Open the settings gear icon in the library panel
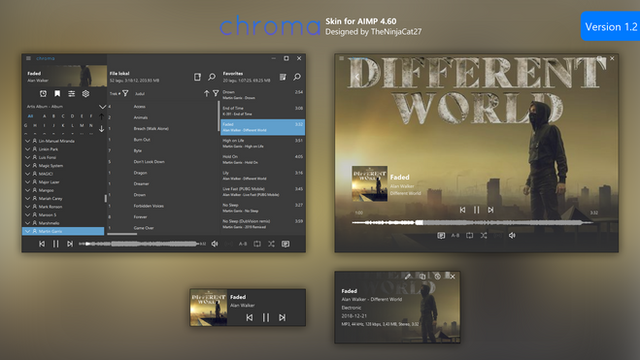640x360 pixels. [x=86, y=93]
